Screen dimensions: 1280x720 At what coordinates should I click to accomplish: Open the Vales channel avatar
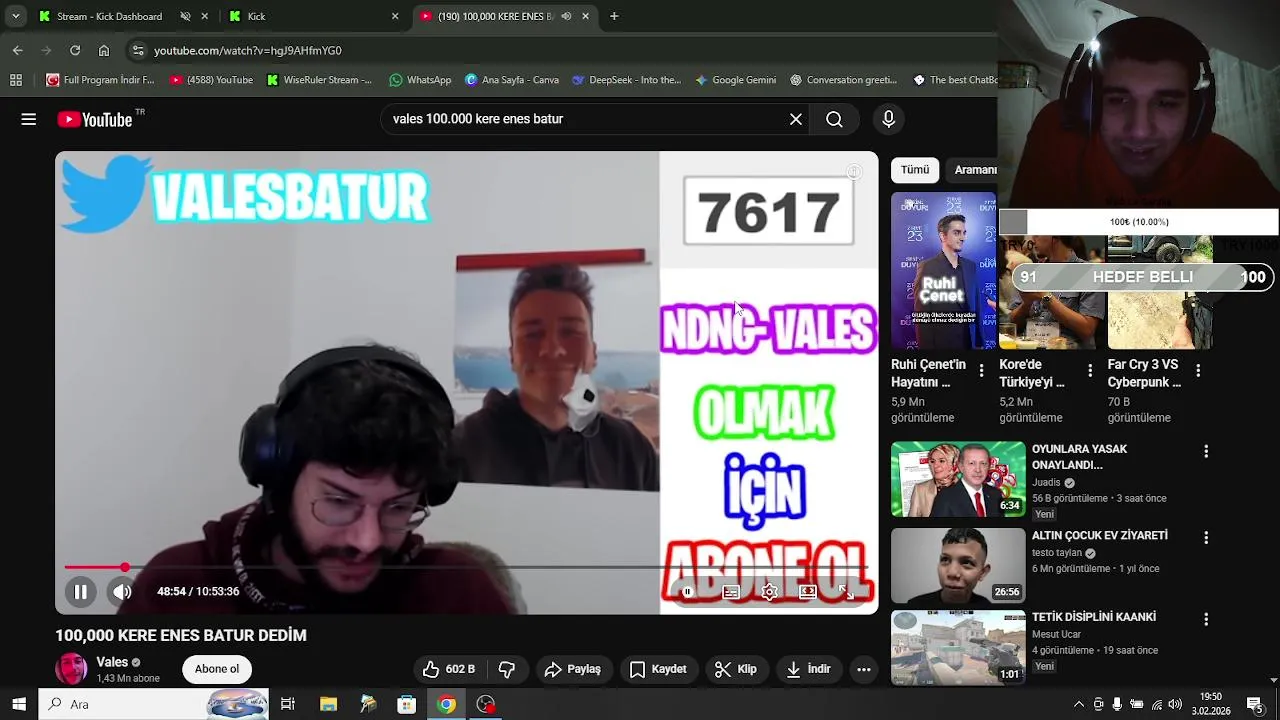pos(71,669)
